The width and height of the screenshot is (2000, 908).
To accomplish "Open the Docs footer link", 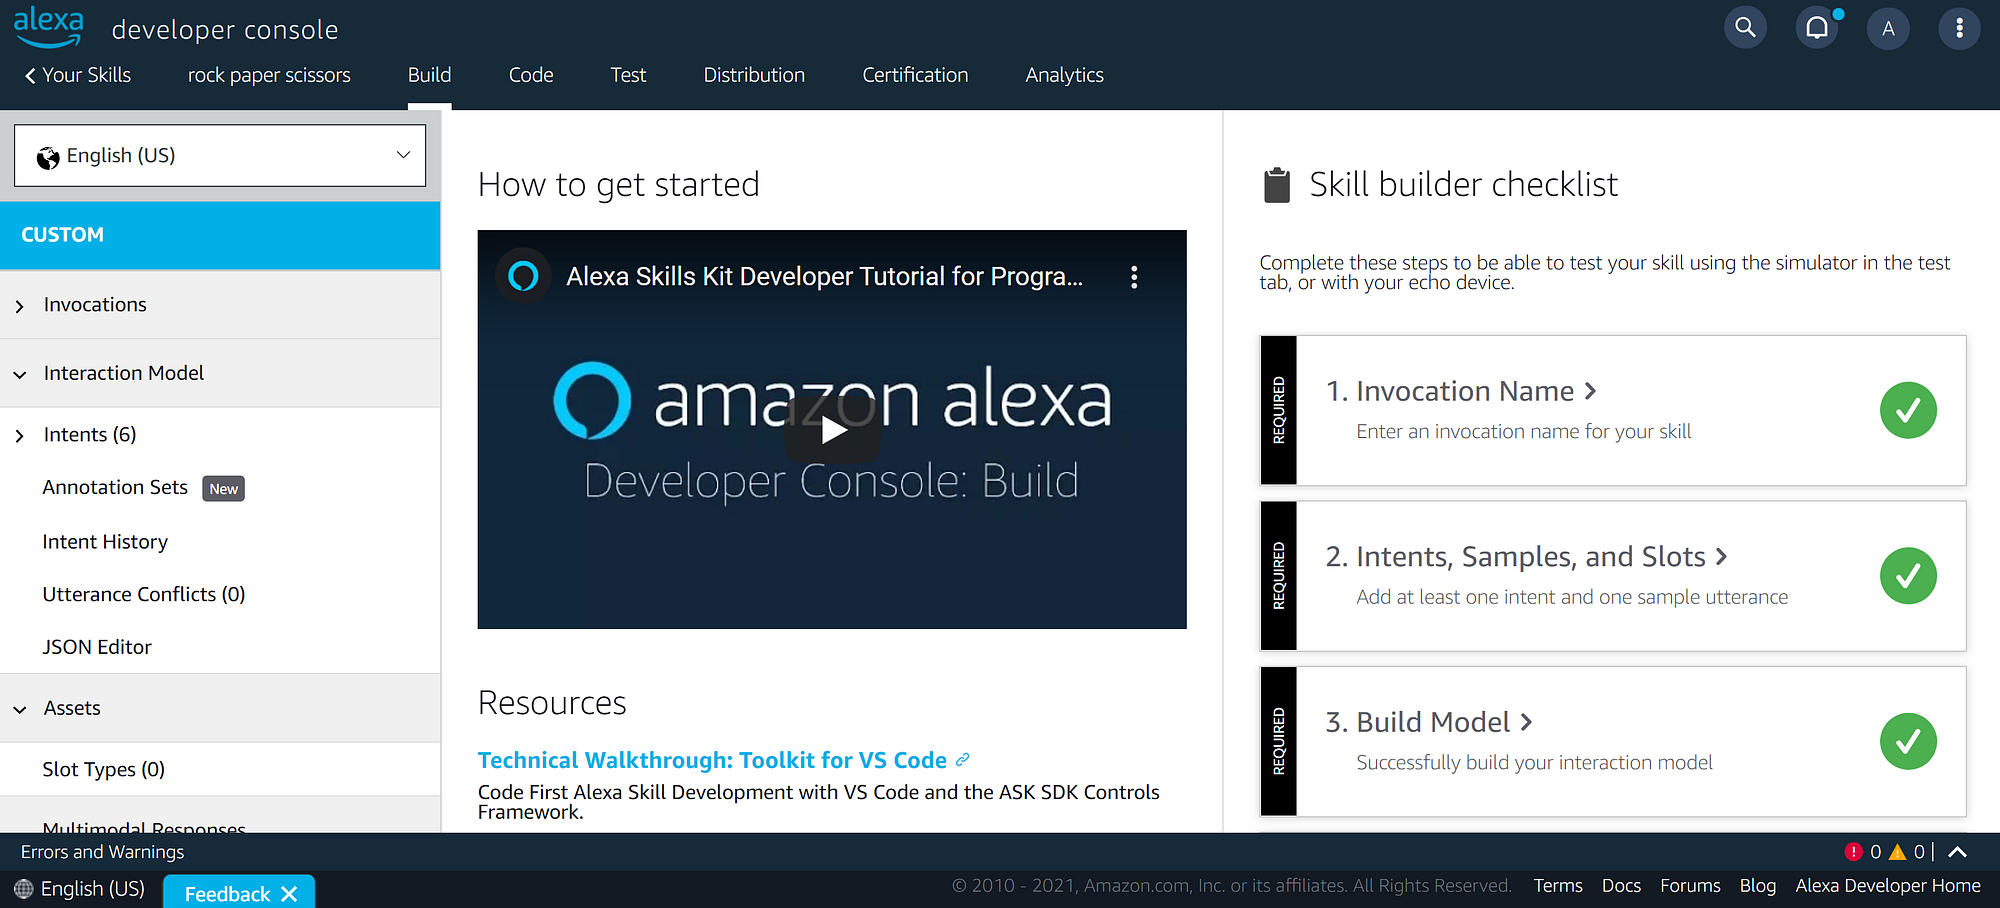I will point(1621,886).
